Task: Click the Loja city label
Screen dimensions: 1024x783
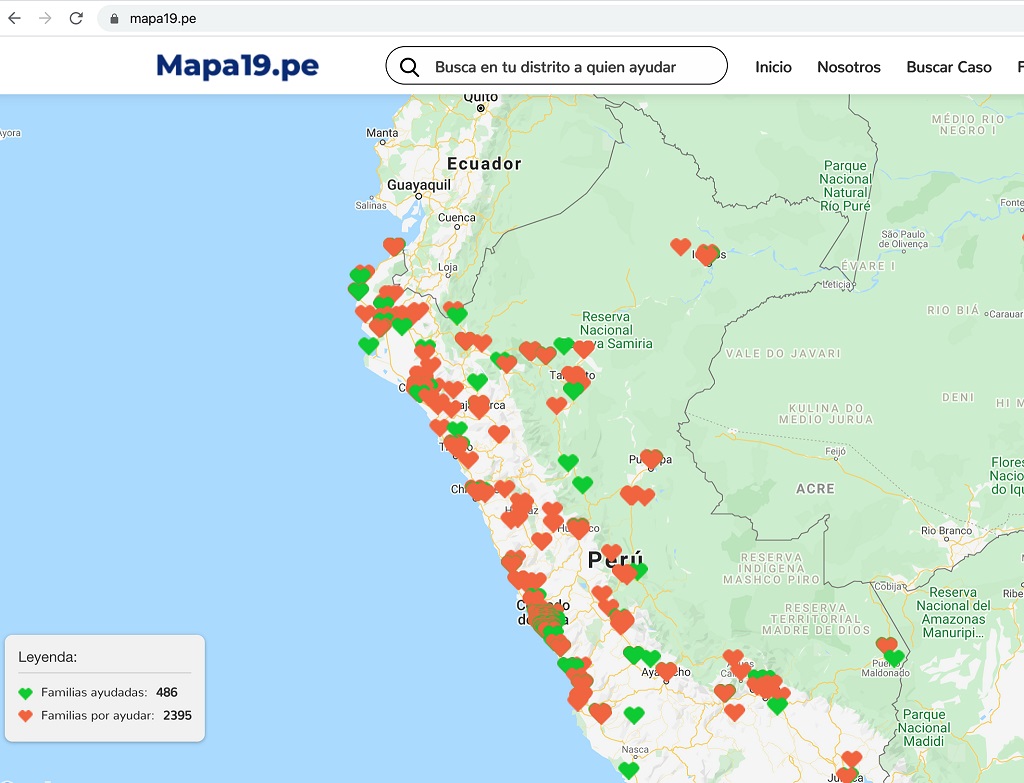Action: tap(448, 267)
